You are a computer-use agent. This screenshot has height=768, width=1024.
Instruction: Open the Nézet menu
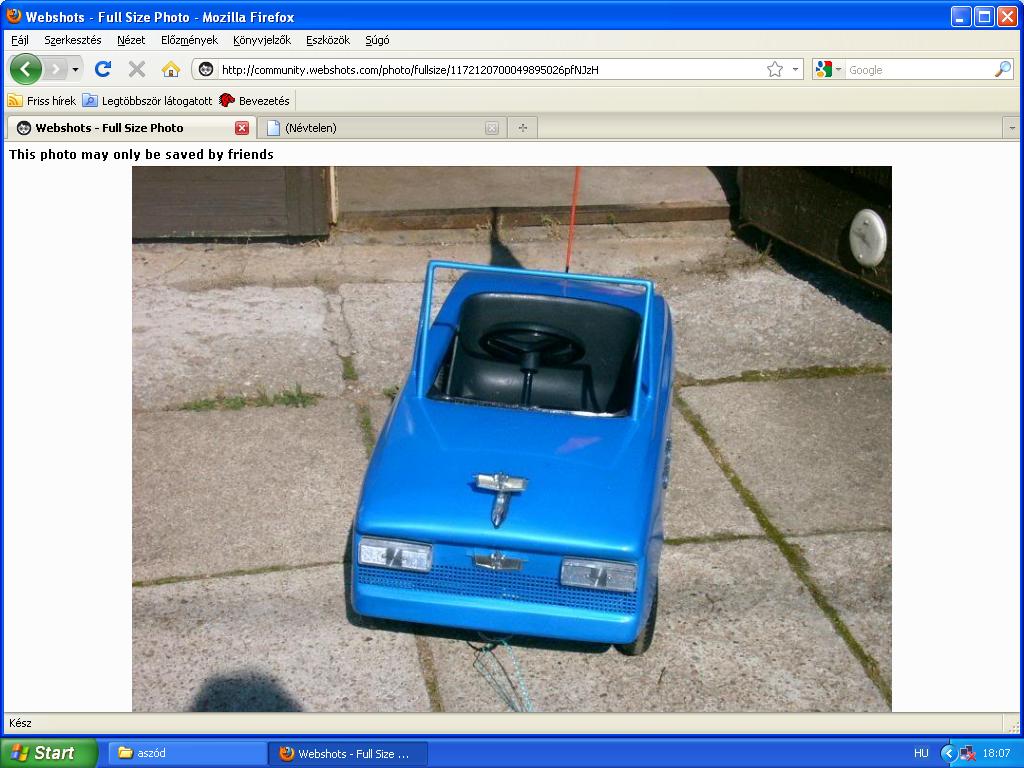tap(131, 40)
